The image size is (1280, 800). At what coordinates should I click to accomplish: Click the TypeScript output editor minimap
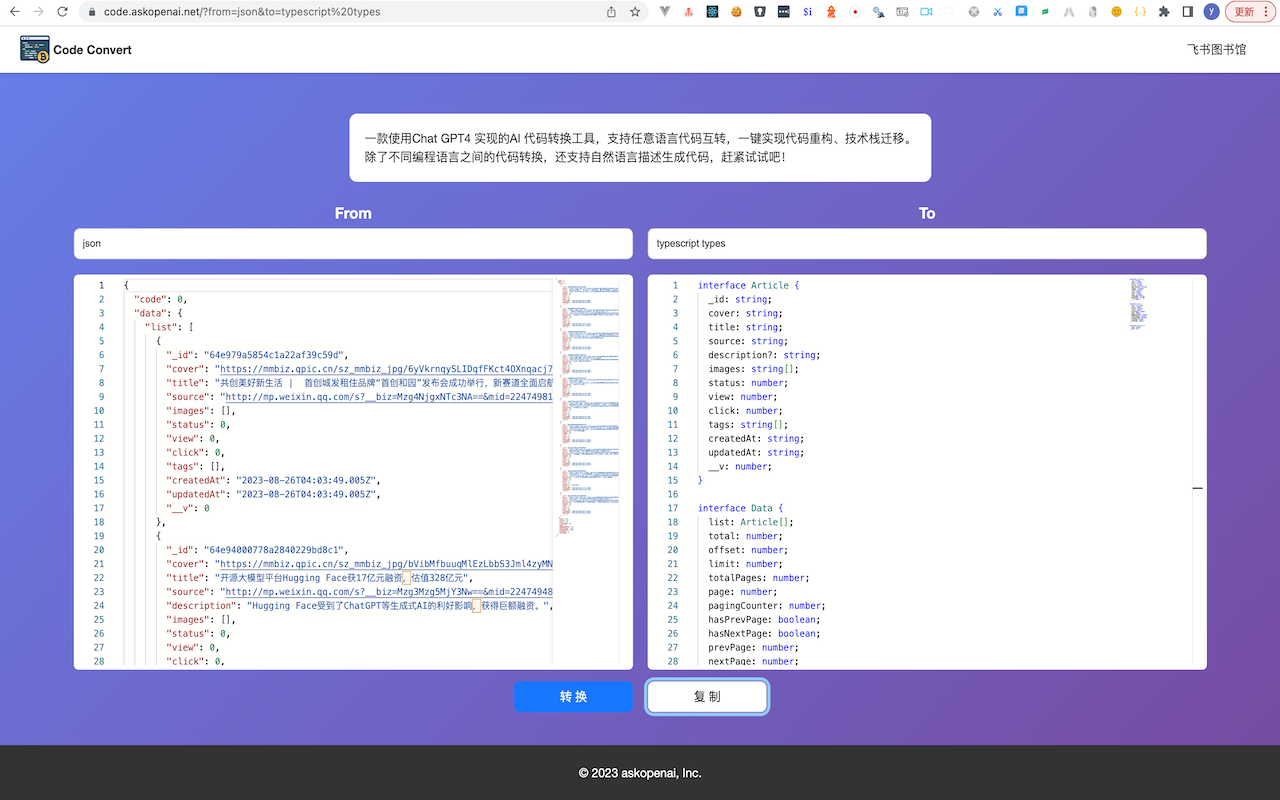(x=1139, y=304)
